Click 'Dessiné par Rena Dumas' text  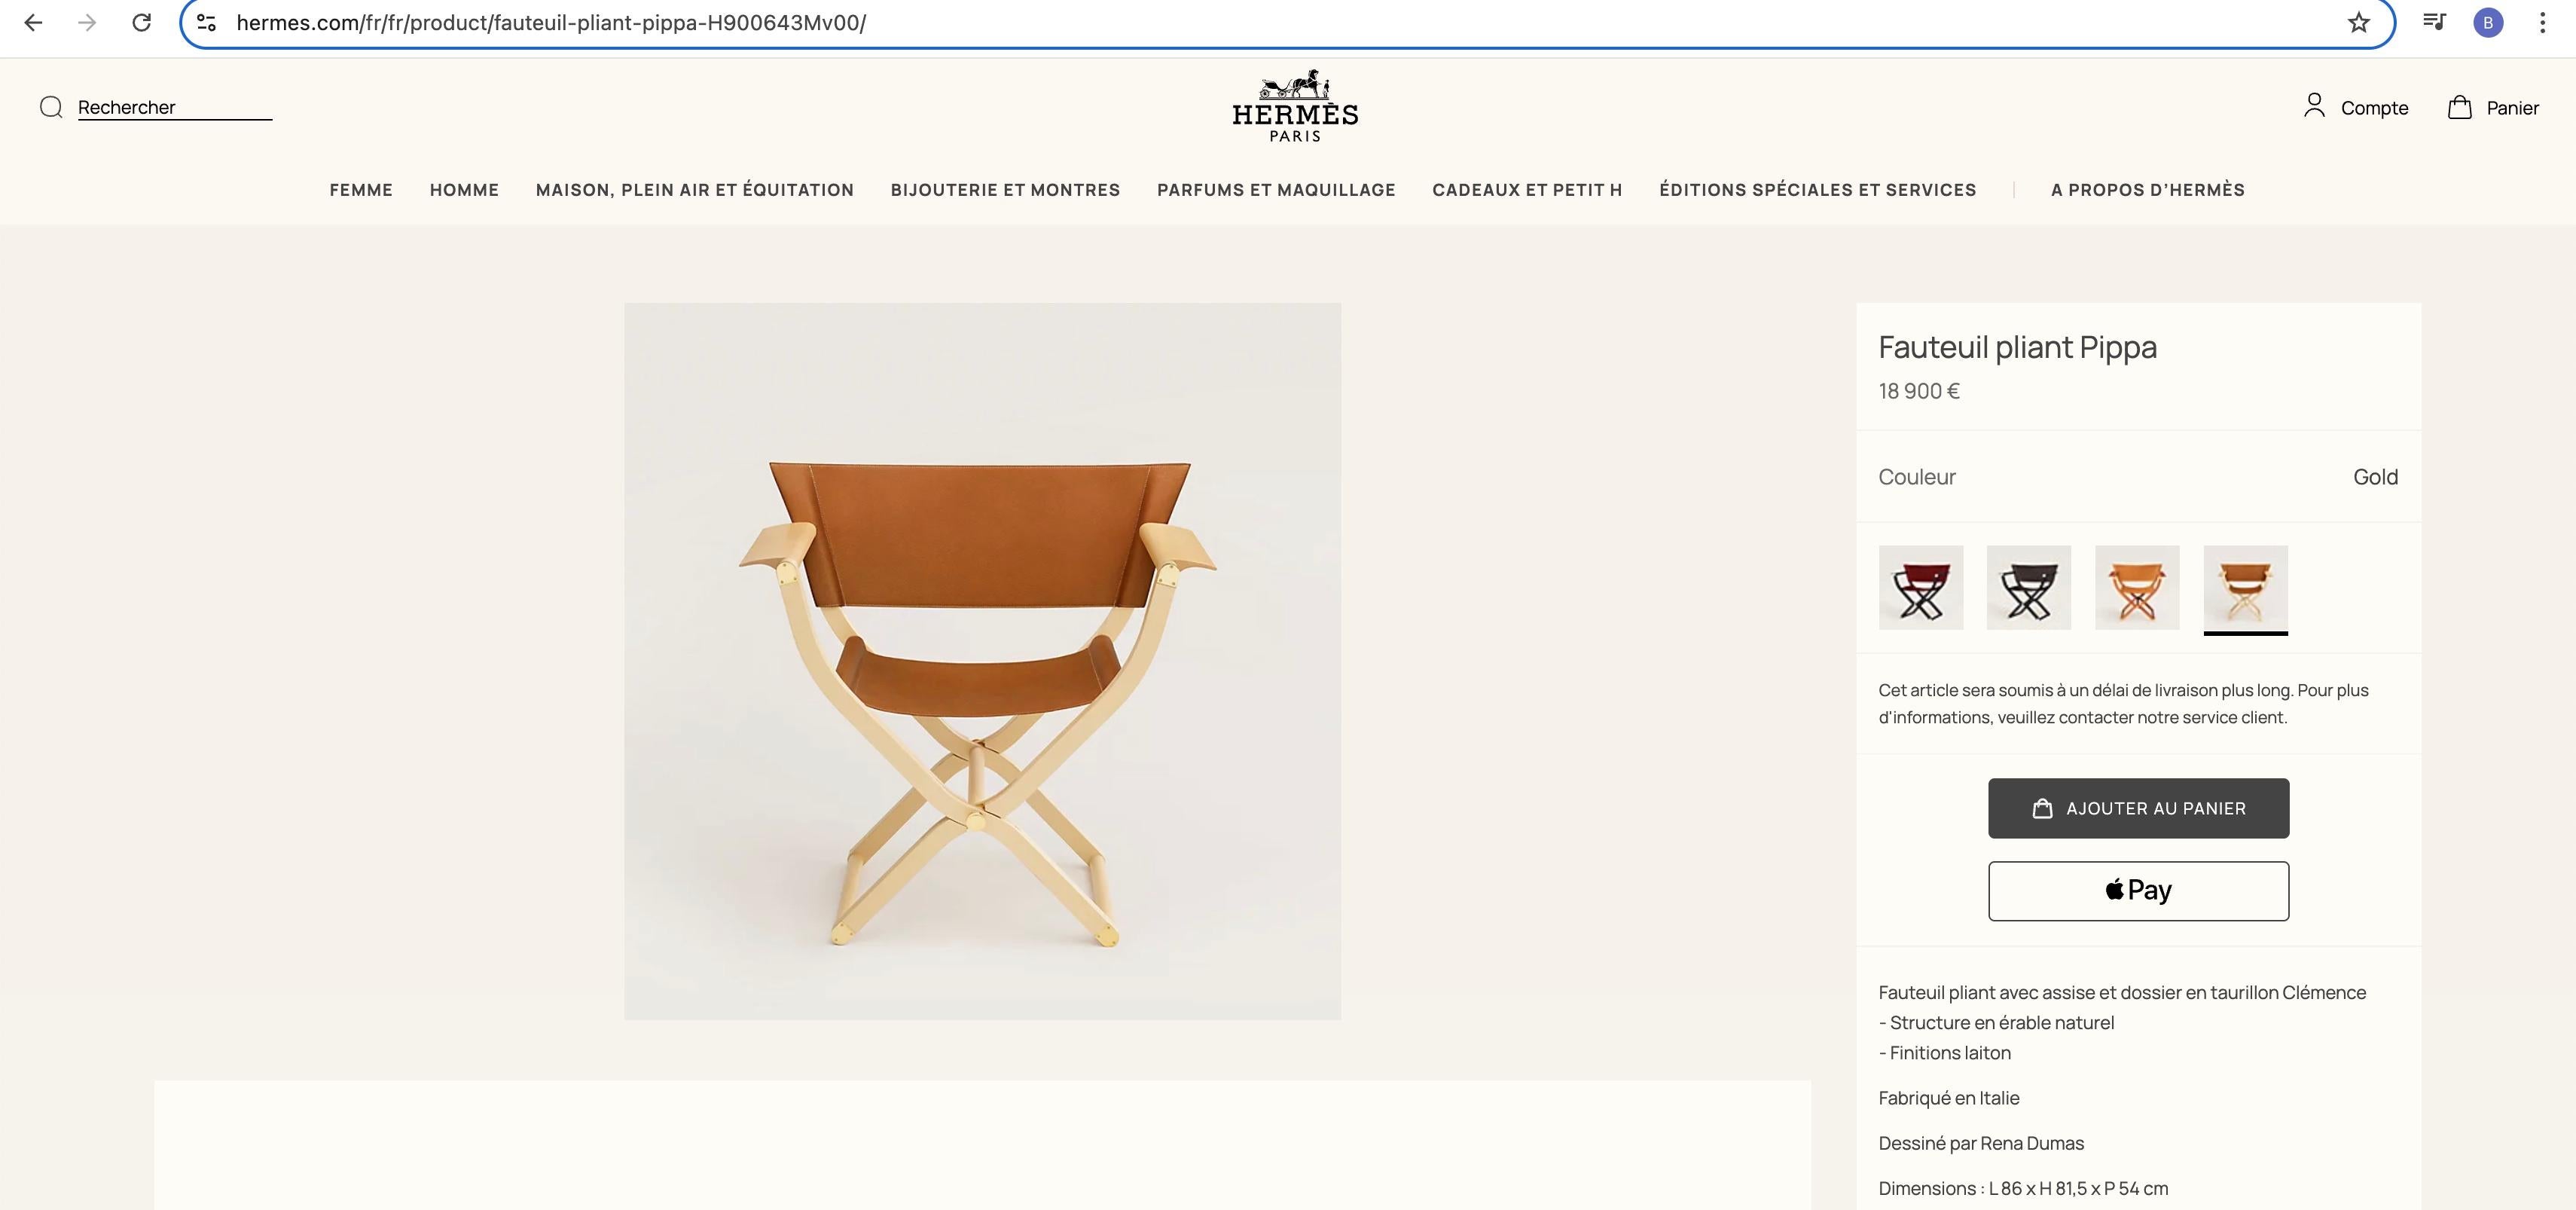[x=1981, y=1143]
